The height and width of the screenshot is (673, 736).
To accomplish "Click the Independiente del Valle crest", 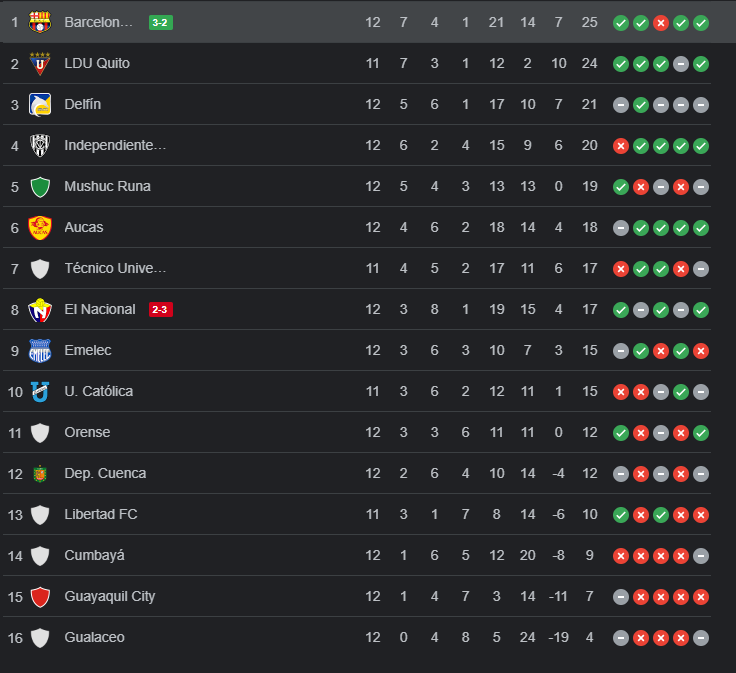I will (x=40, y=145).
